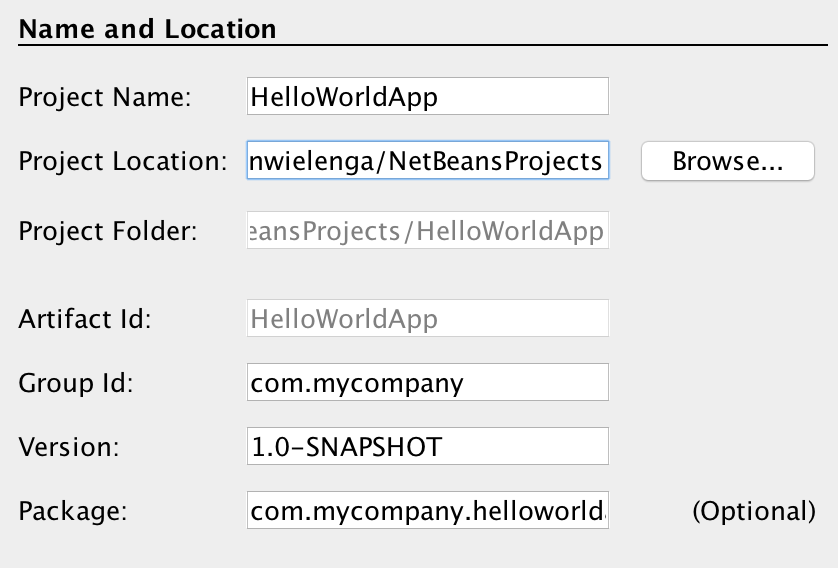This screenshot has height=568, width=838.
Task: Click the "Version:" label text
Action: click(x=69, y=446)
